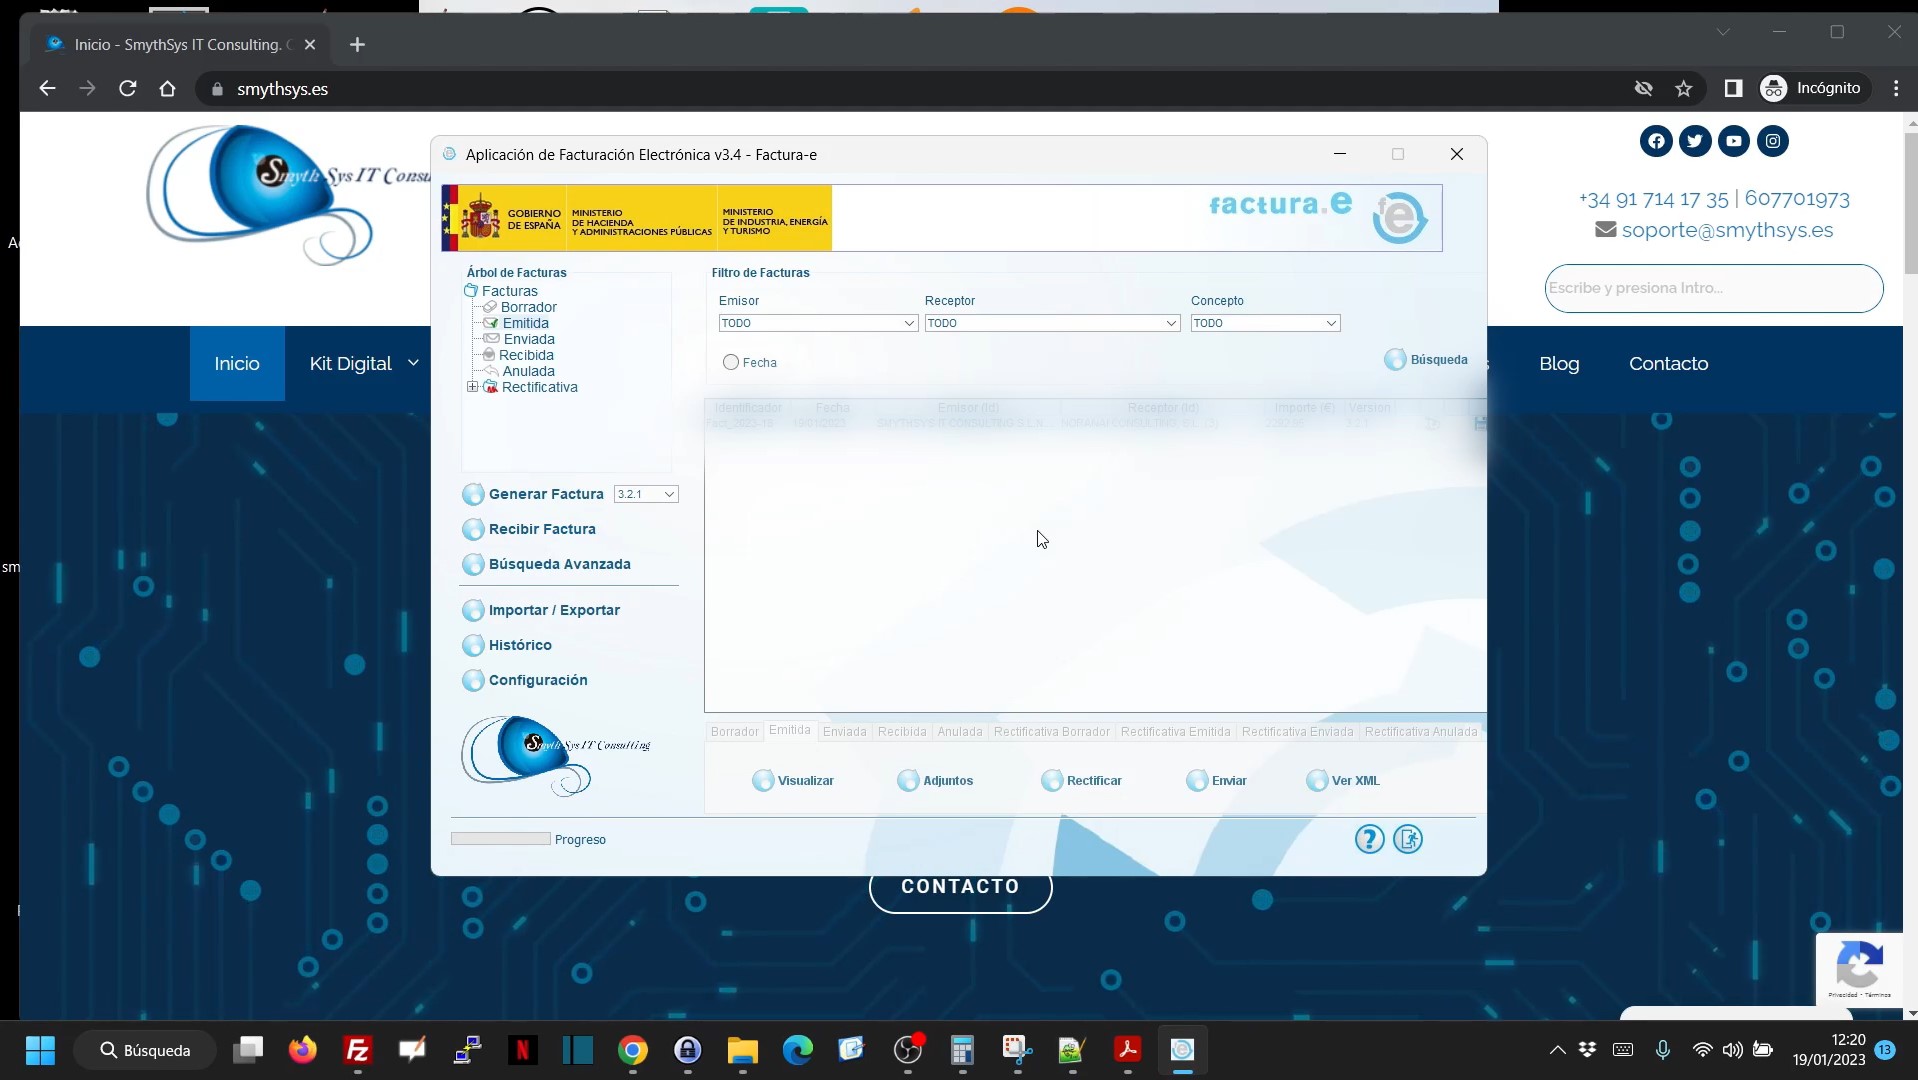Select the Enviada tree item
This screenshot has width=1918, height=1080.
(528, 340)
